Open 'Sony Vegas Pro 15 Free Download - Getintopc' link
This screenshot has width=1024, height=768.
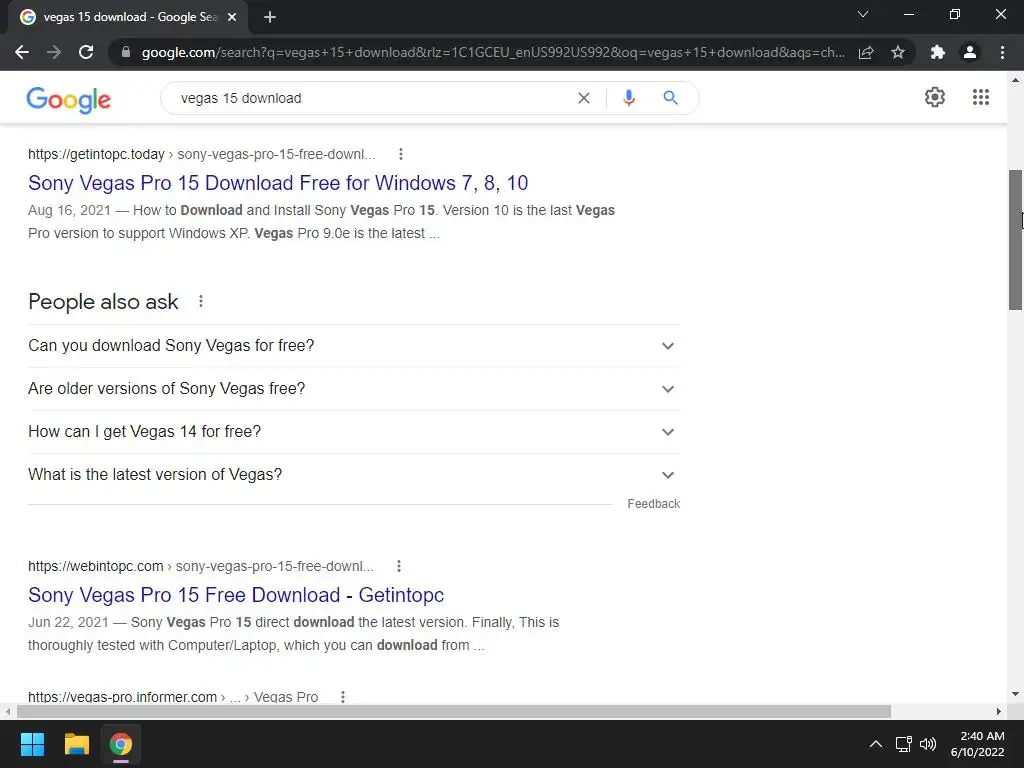[236, 595]
